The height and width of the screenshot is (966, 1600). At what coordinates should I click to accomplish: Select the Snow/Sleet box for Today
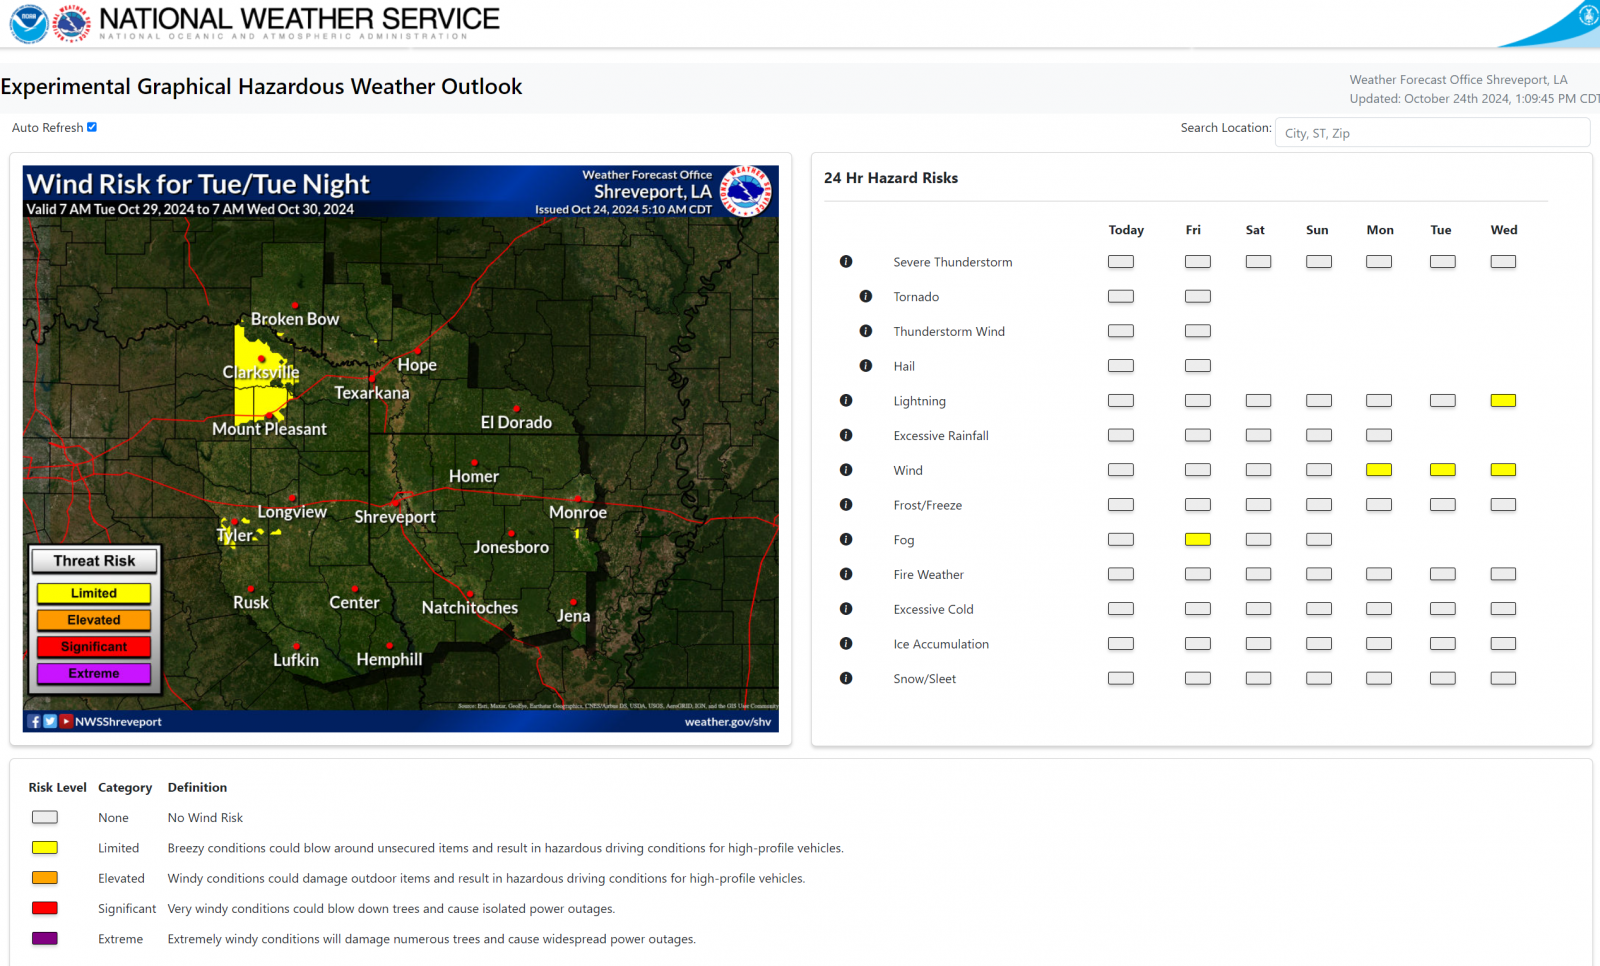[1121, 678]
